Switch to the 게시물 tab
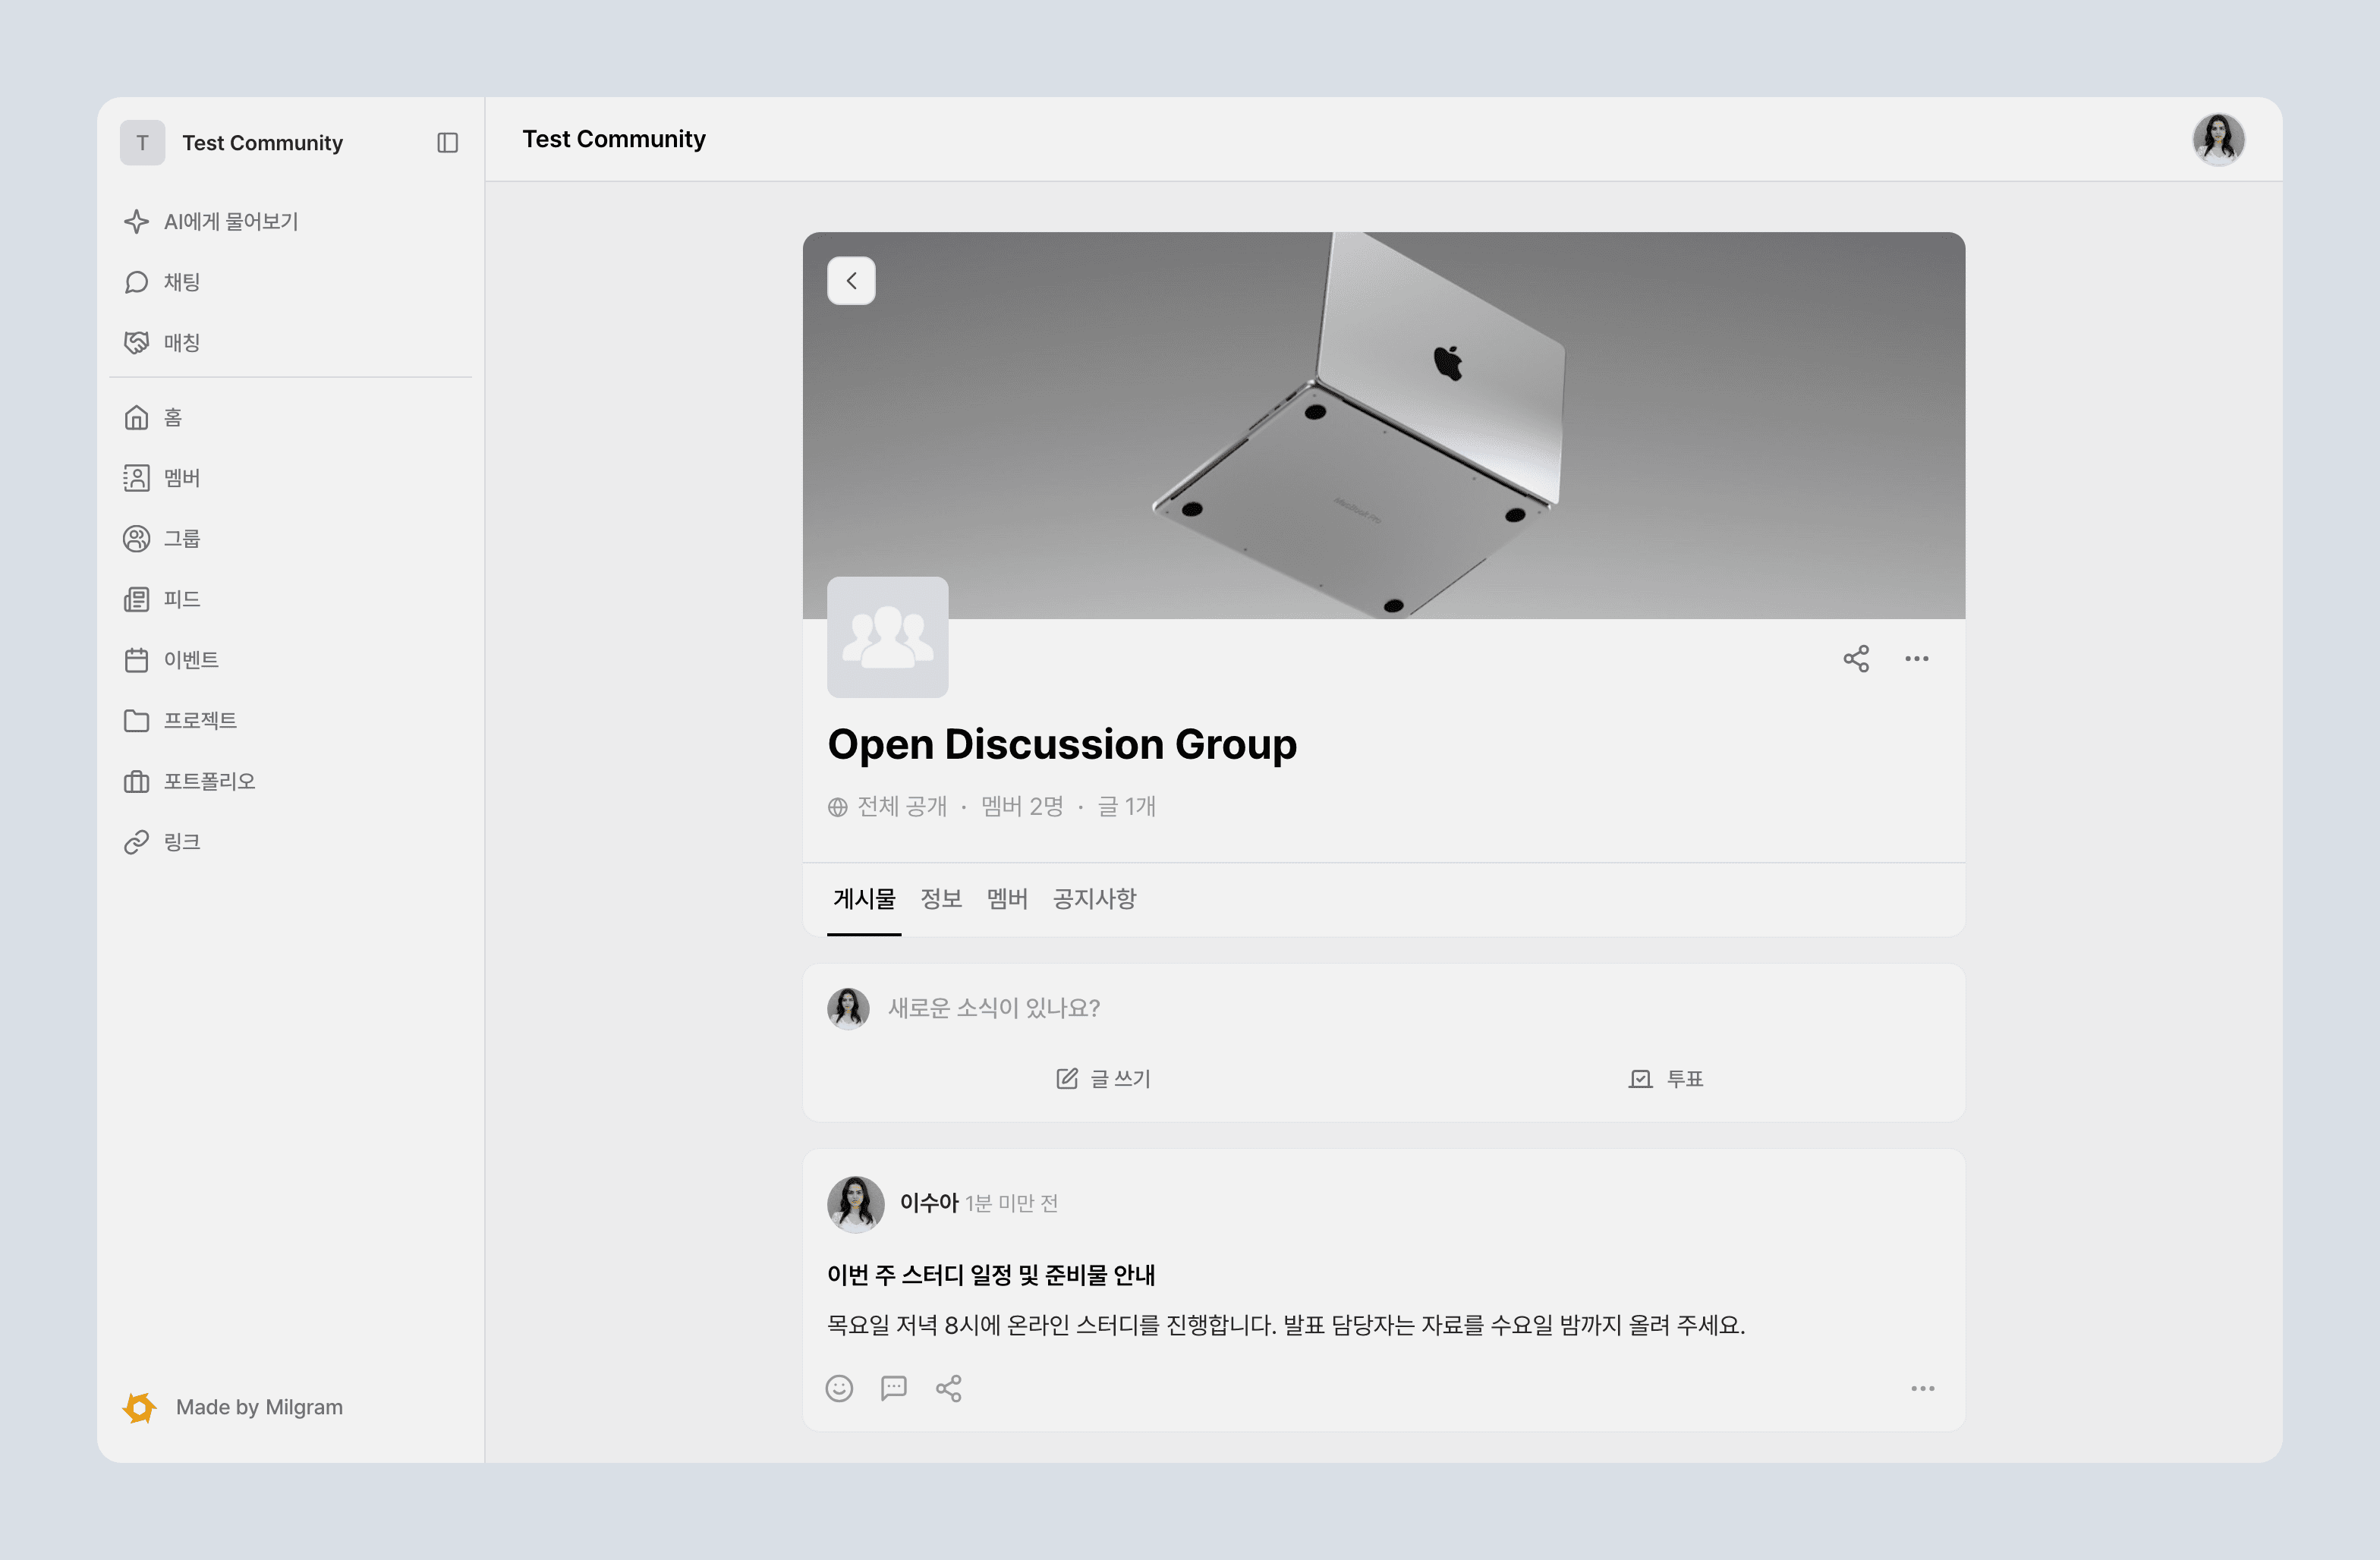 click(864, 899)
